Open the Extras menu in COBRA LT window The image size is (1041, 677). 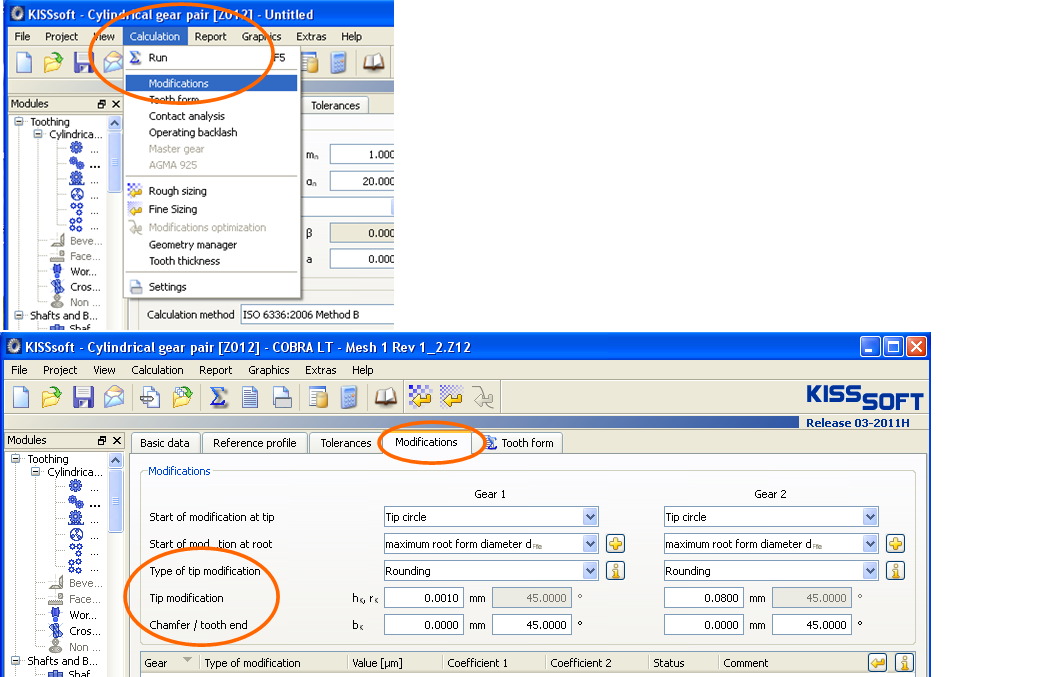(x=321, y=370)
